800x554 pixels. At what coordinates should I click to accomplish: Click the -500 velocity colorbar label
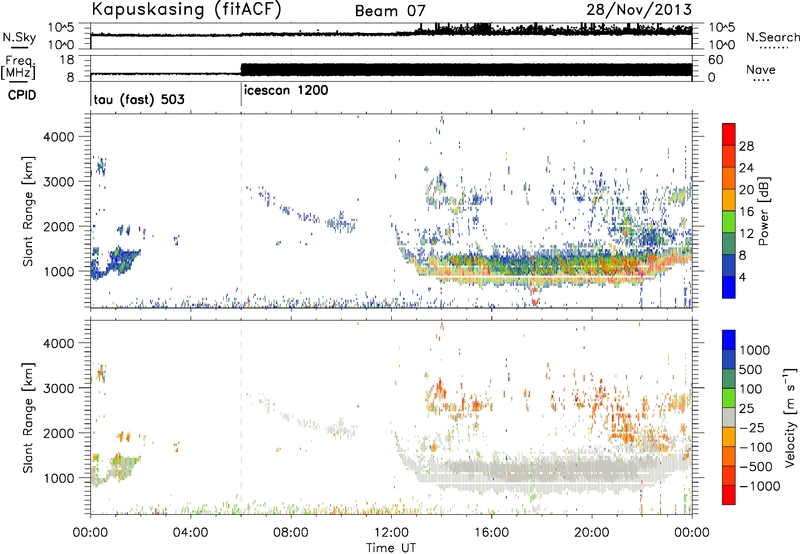click(755, 467)
